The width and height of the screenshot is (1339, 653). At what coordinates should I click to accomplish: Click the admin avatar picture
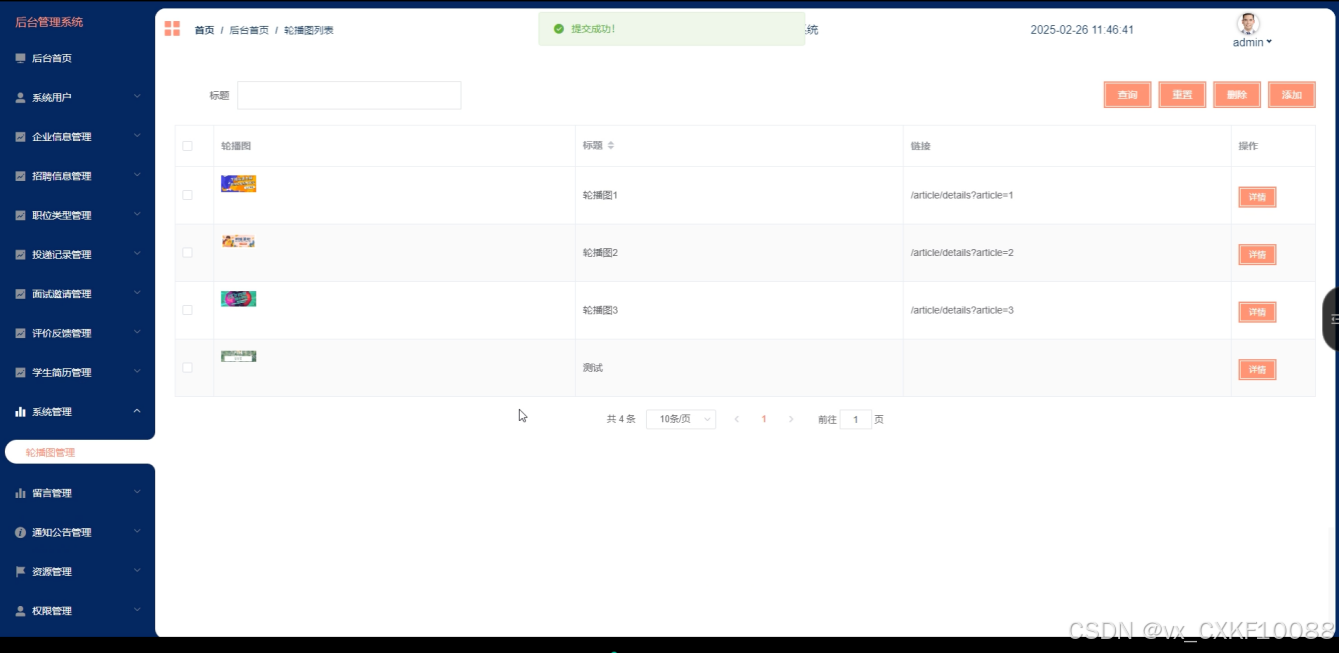pos(1248,24)
